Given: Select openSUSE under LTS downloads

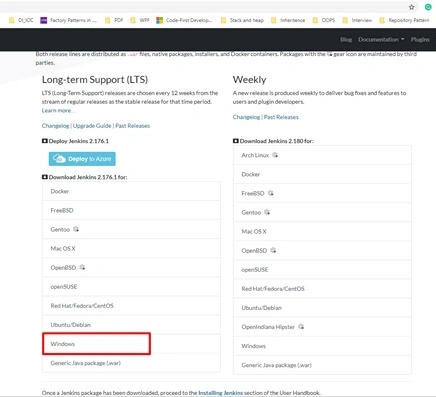Looking at the screenshot, I should click(x=131, y=287).
